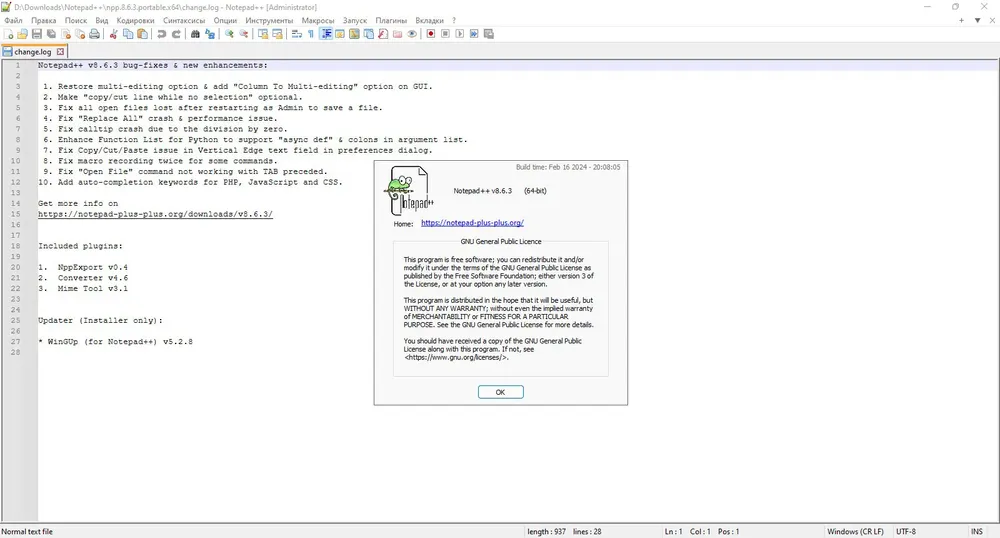This screenshot has width=1000, height=538.
Task: Open the Плагины menu
Action: click(x=391, y=20)
